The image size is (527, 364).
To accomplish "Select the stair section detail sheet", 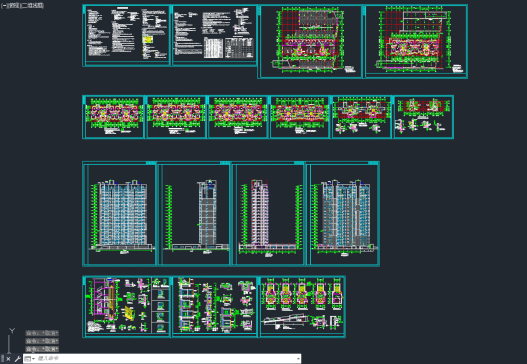I will click(126, 307).
